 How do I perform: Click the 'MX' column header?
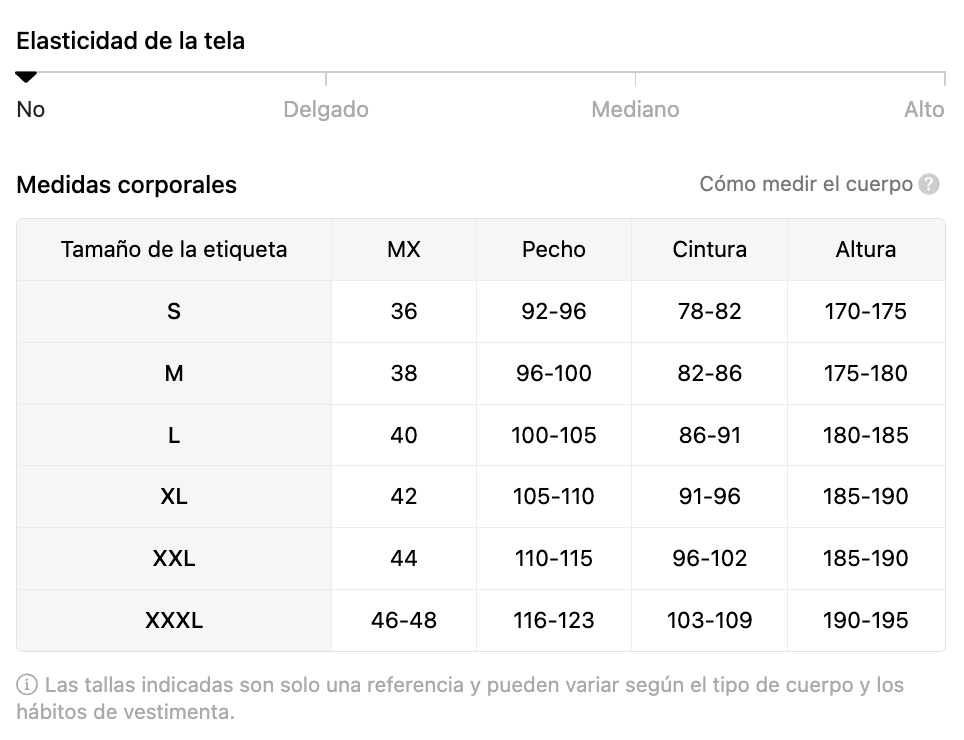pos(404,250)
